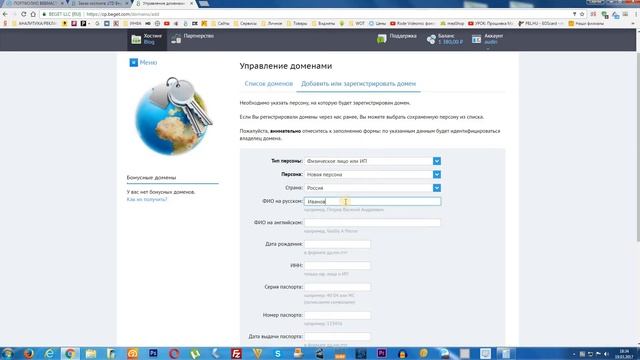Screen dimensions: 640x360
Task: Focus the Дата выдачи паспорта field
Action: 337,337
